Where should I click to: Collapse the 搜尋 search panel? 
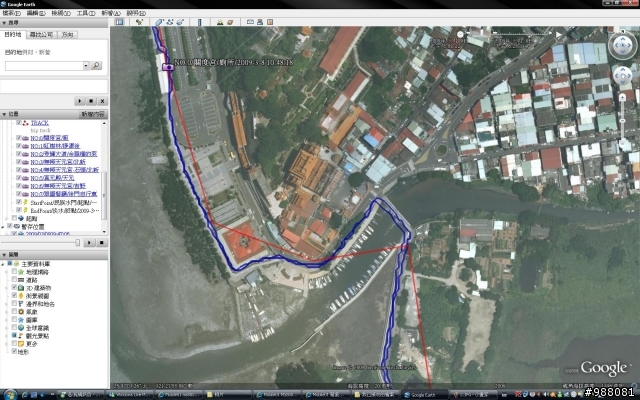pyautogui.click(x=4, y=23)
